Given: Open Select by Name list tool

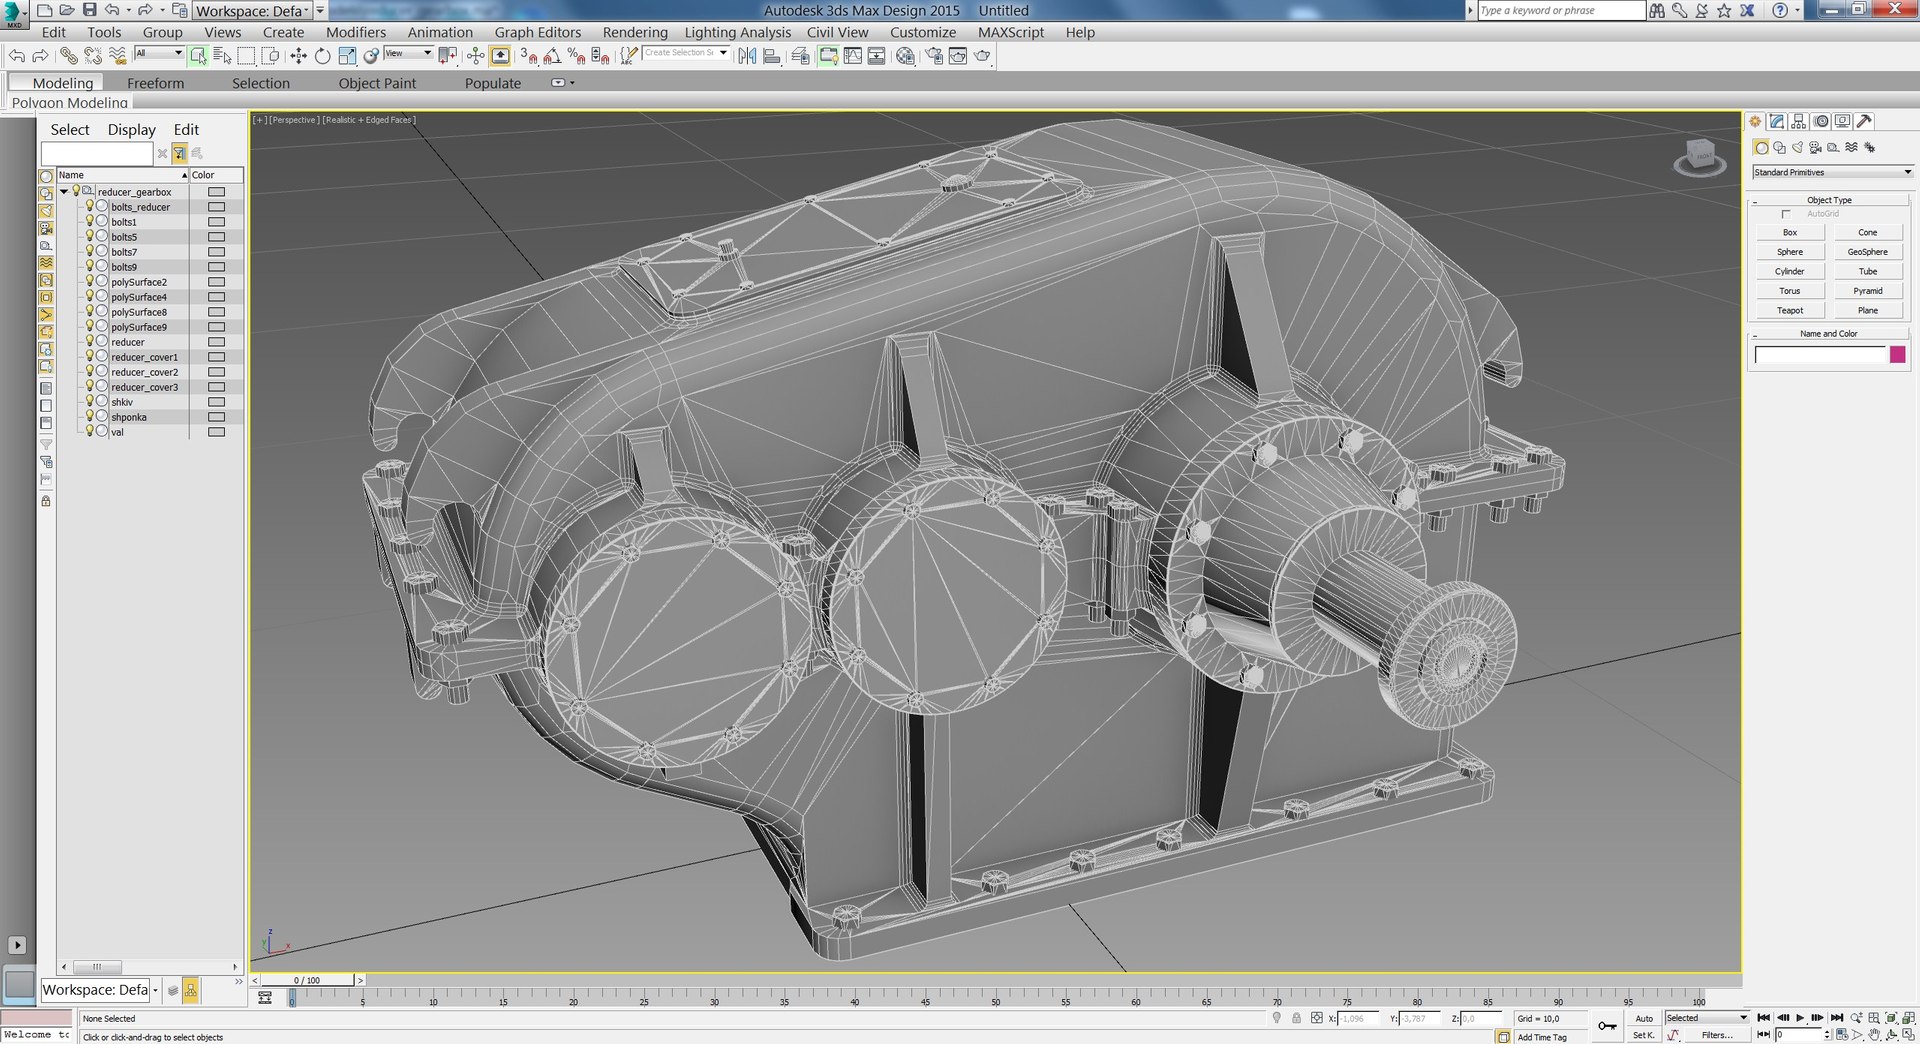Looking at the screenshot, I should (x=222, y=56).
